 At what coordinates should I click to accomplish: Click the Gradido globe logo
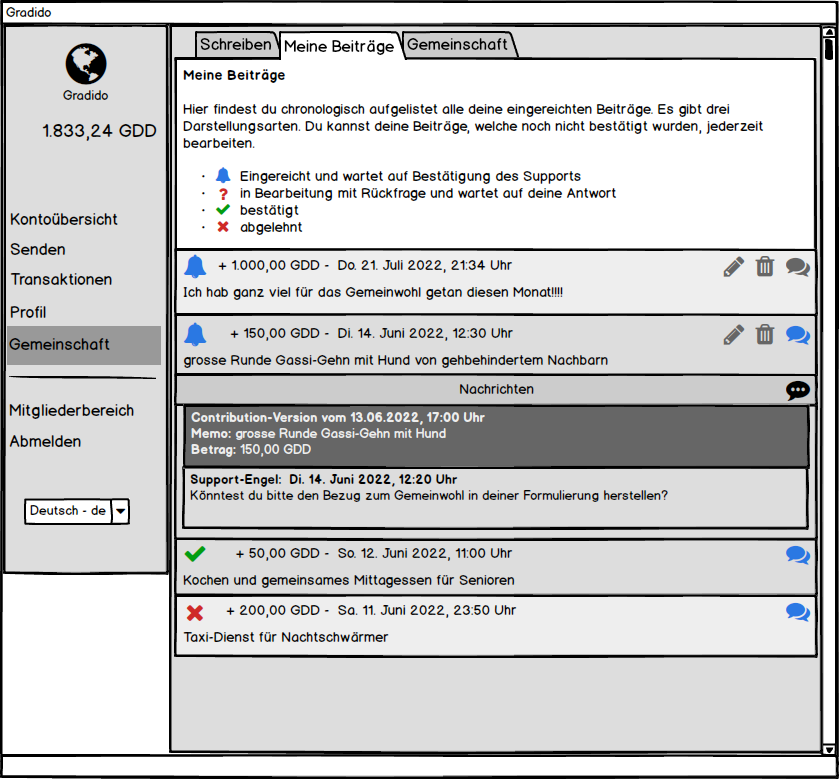pyautogui.click(x=86, y=64)
